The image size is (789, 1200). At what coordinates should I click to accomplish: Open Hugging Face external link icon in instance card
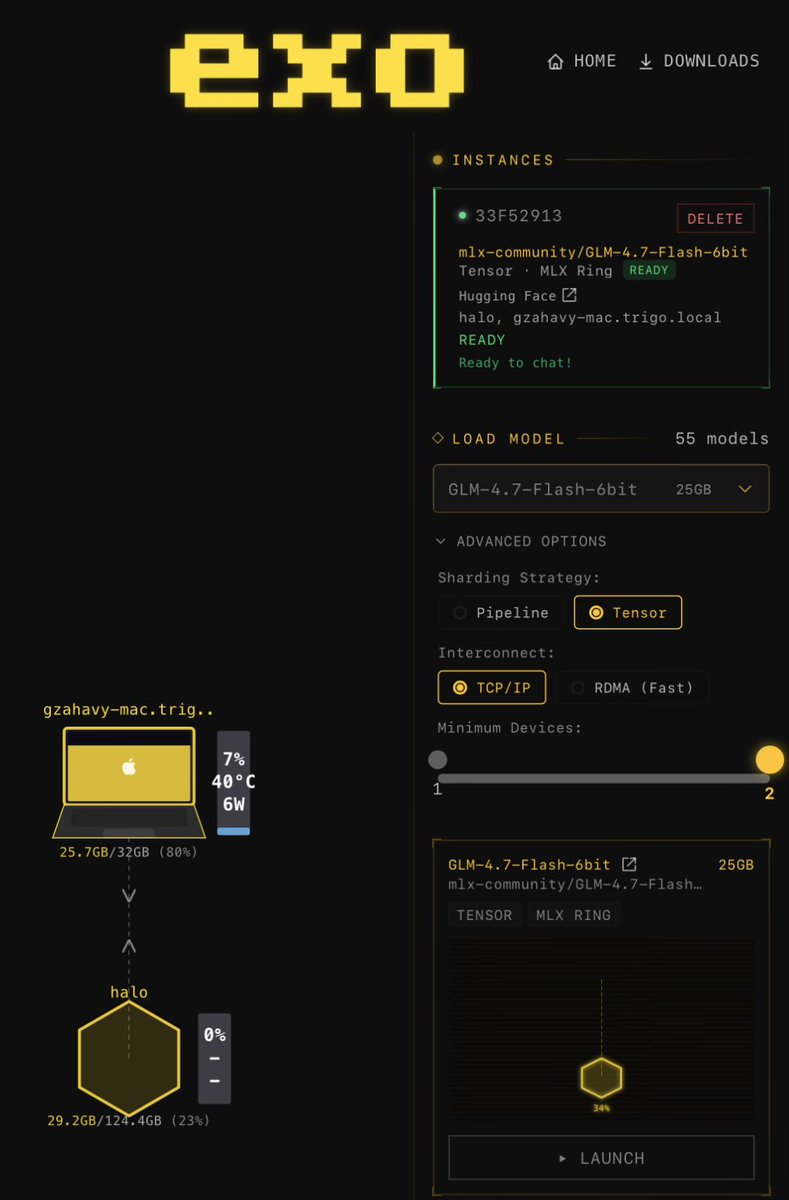(569, 295)
